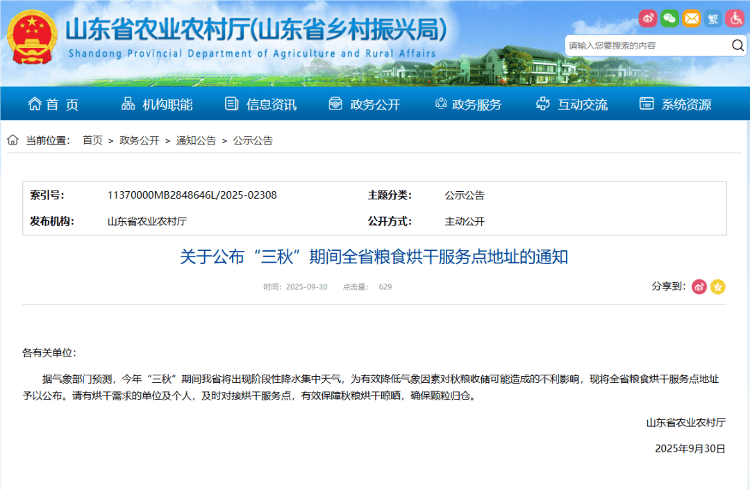The image size is (750, 490).
Task: Click the 政务公开 breadcrumb link
Action: point(139,141)
